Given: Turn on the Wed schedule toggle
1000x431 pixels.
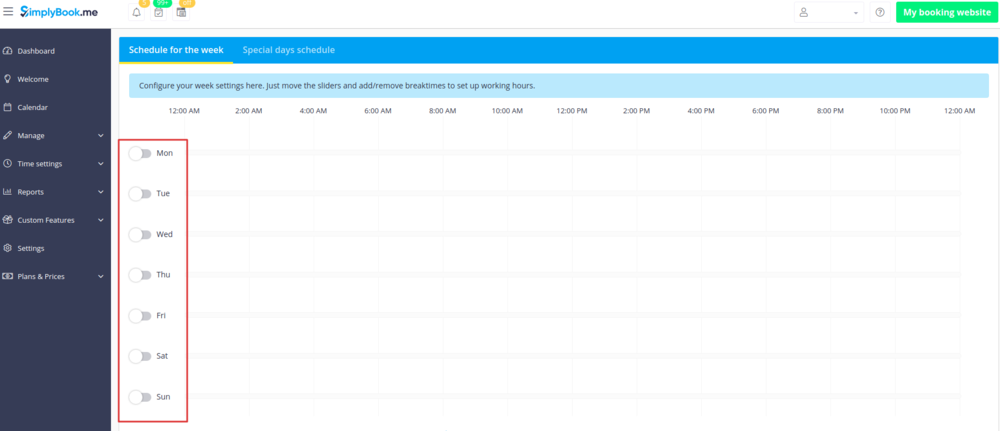Looking at the screenshot, I should click(x=140, y=235).
